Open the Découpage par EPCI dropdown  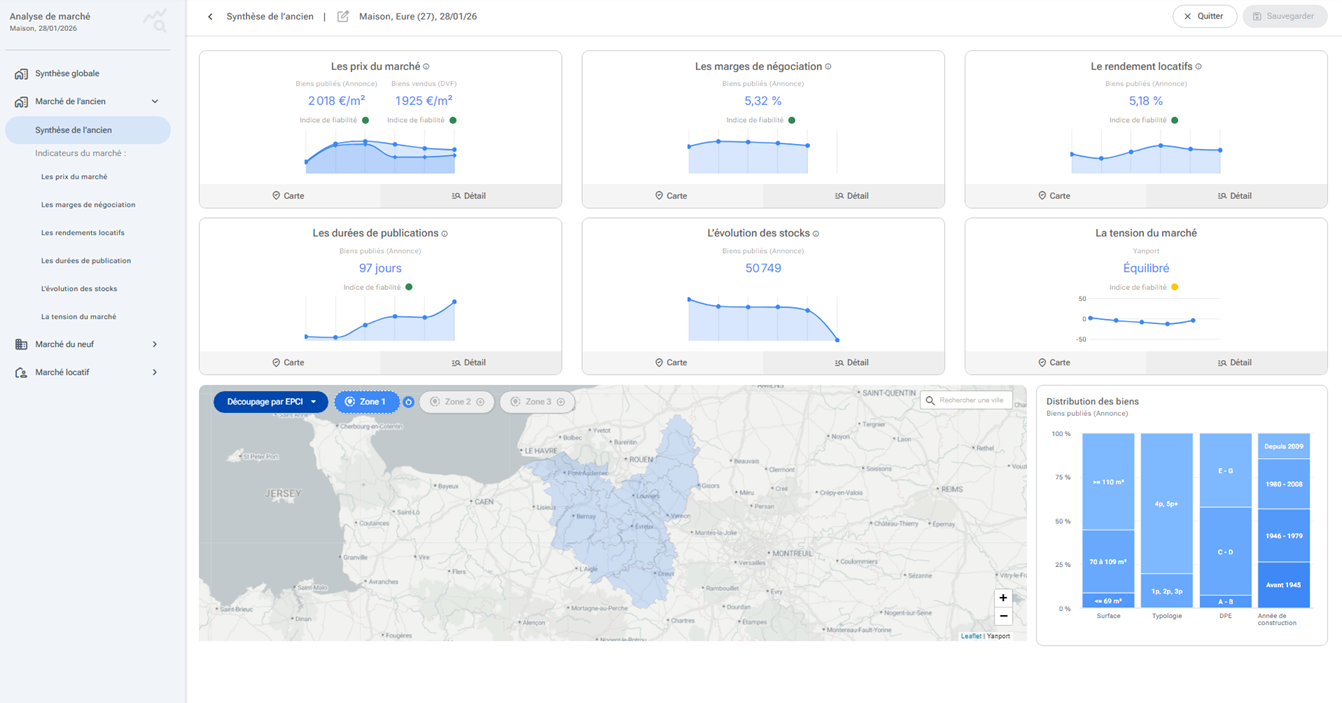pyautogui.click(x=271, y=402)
